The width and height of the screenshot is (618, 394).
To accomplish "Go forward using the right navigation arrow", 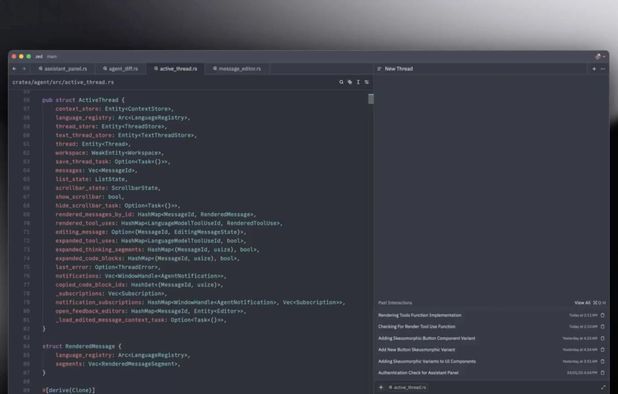I will (x=24, y=69).
